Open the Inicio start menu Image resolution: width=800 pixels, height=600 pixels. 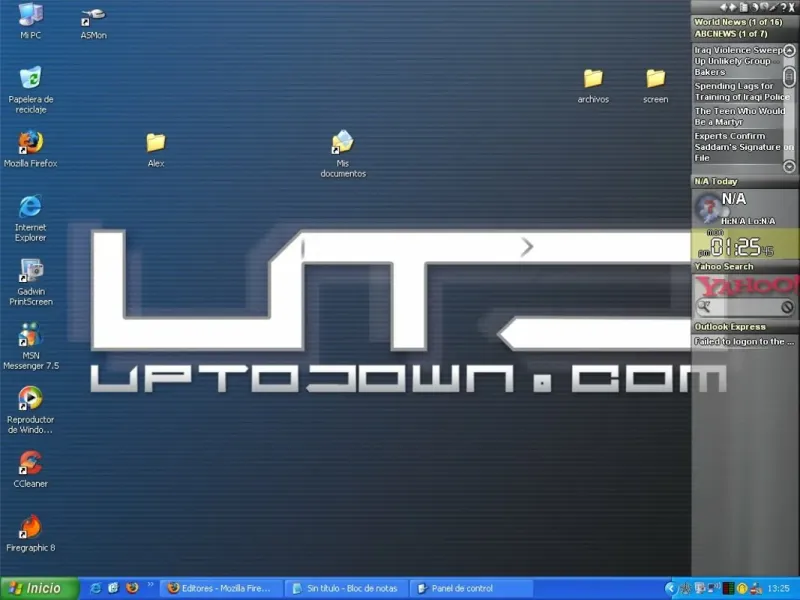(39, 589)
